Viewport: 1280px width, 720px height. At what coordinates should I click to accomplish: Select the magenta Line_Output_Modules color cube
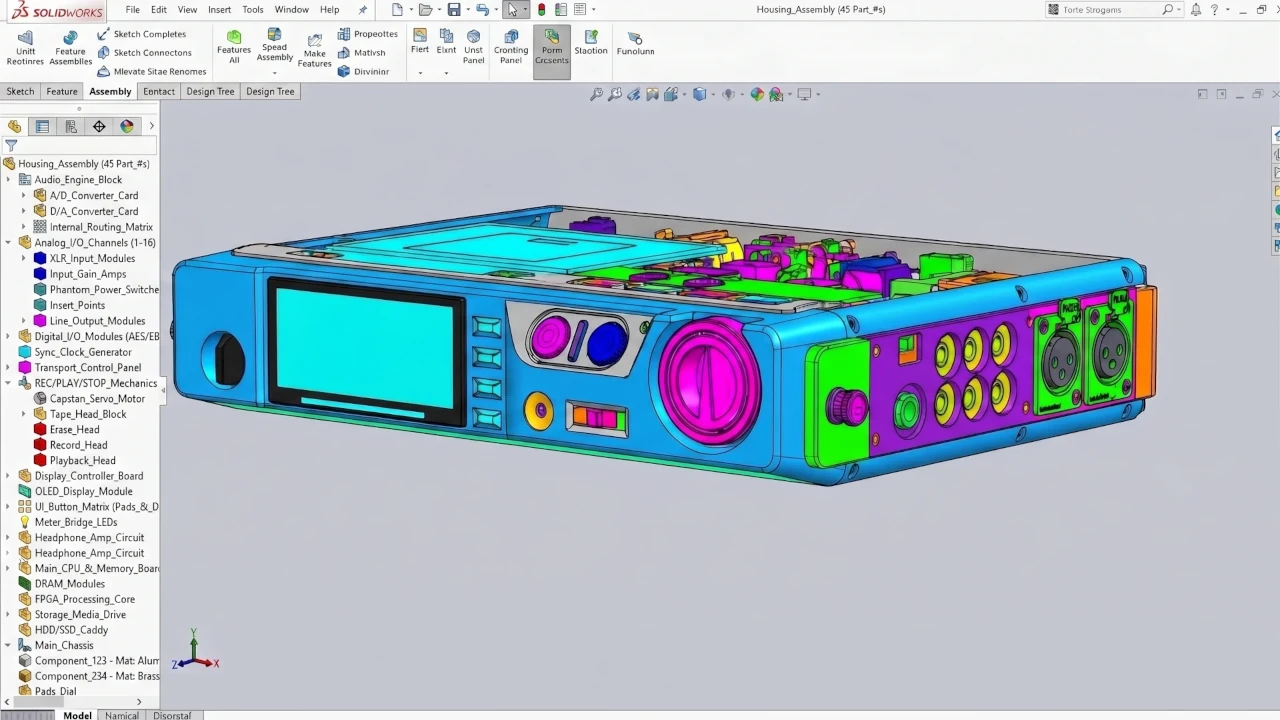click(40, 321)
